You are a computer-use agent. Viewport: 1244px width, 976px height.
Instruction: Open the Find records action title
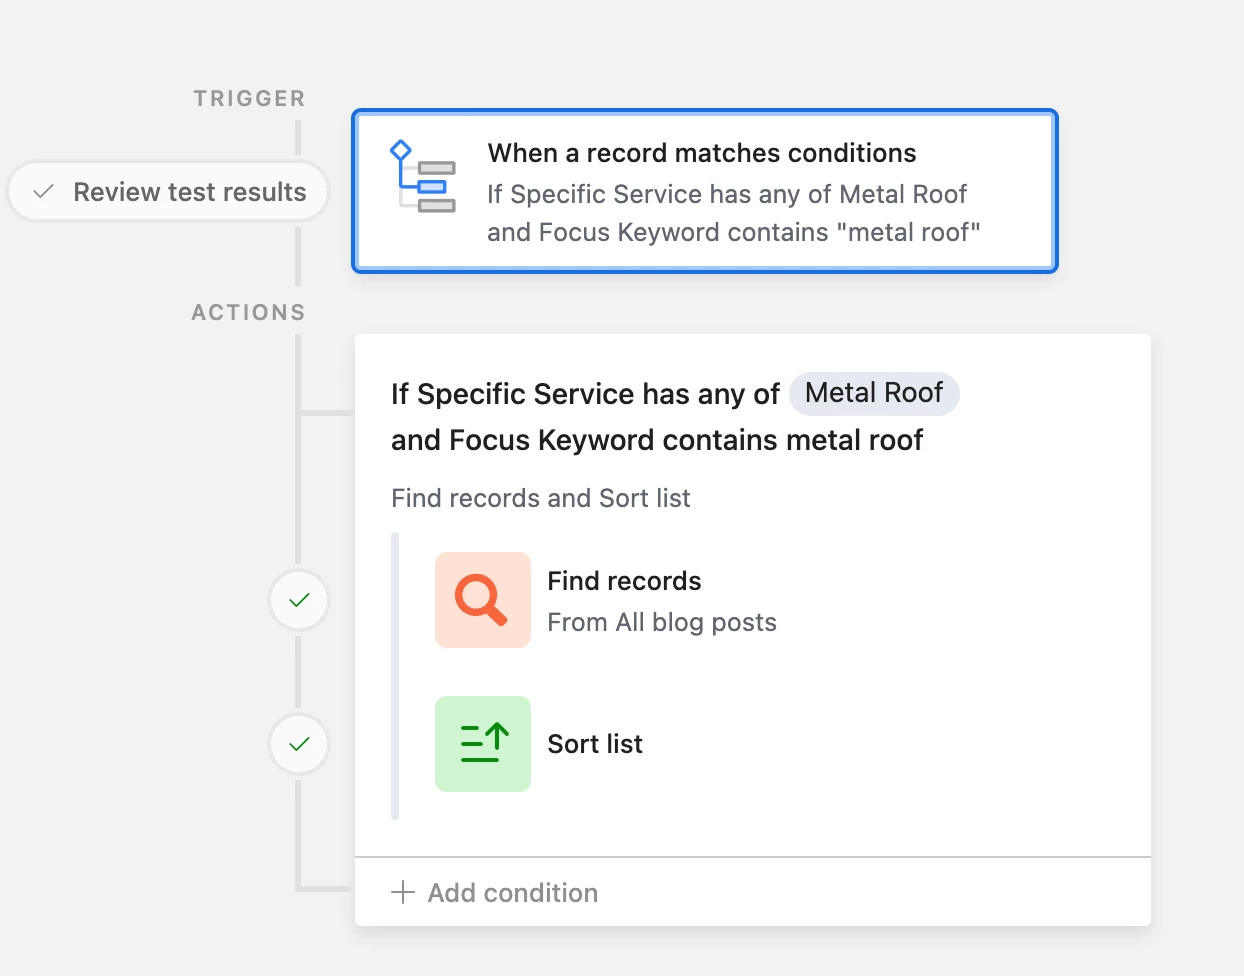click(x=624, y=581)
